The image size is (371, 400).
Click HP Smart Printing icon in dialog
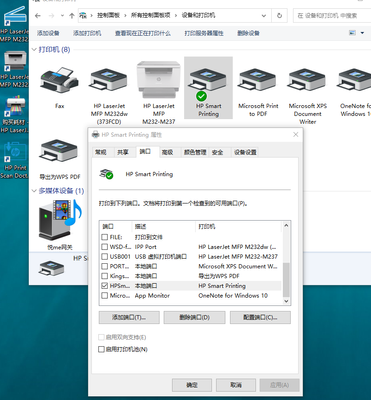tap(107, 174)
